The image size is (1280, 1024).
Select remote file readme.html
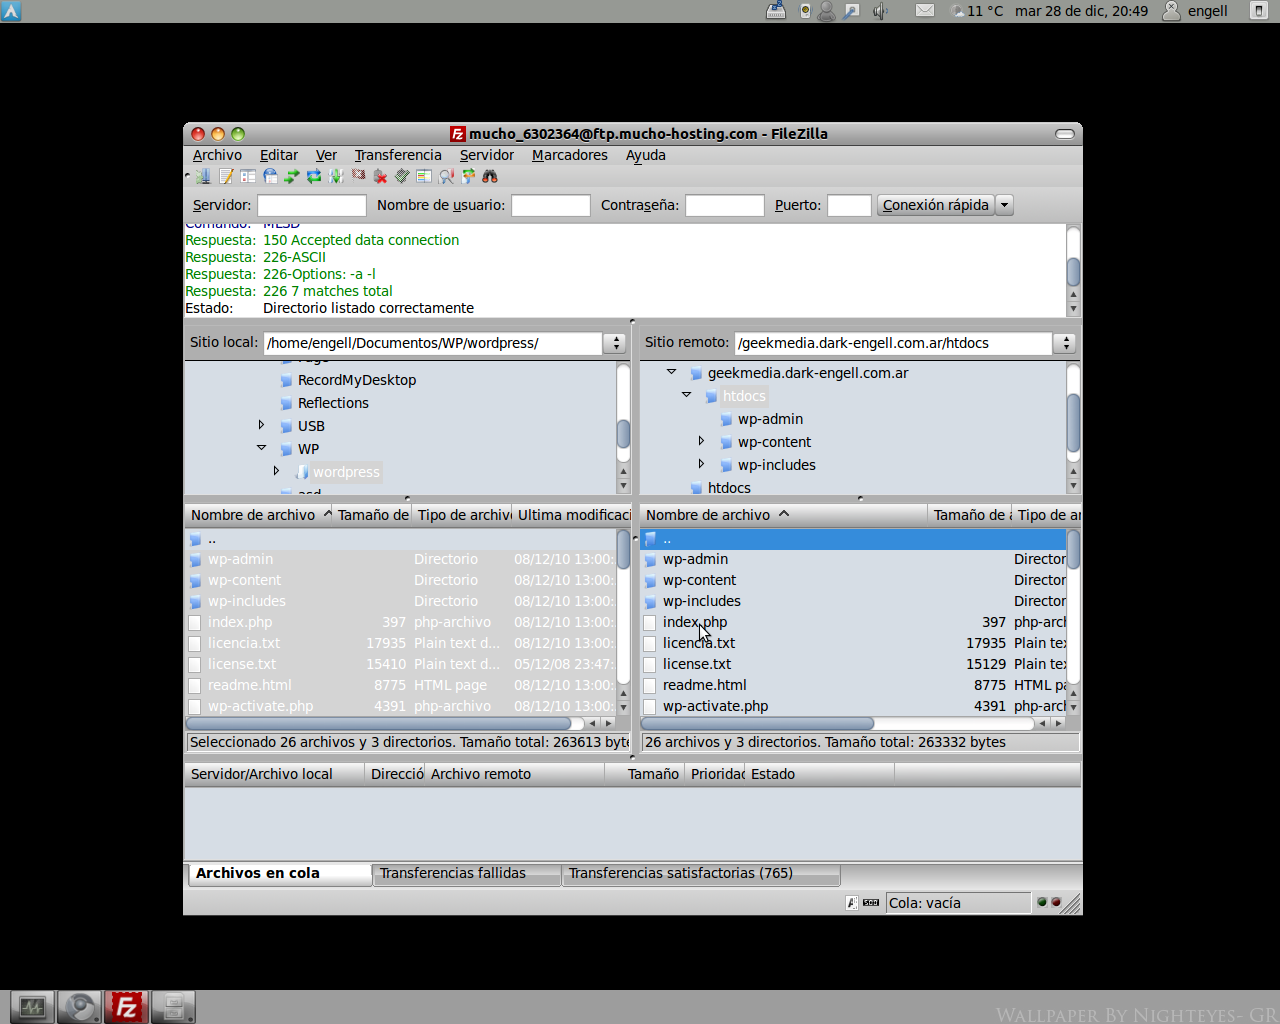(853, 685)
